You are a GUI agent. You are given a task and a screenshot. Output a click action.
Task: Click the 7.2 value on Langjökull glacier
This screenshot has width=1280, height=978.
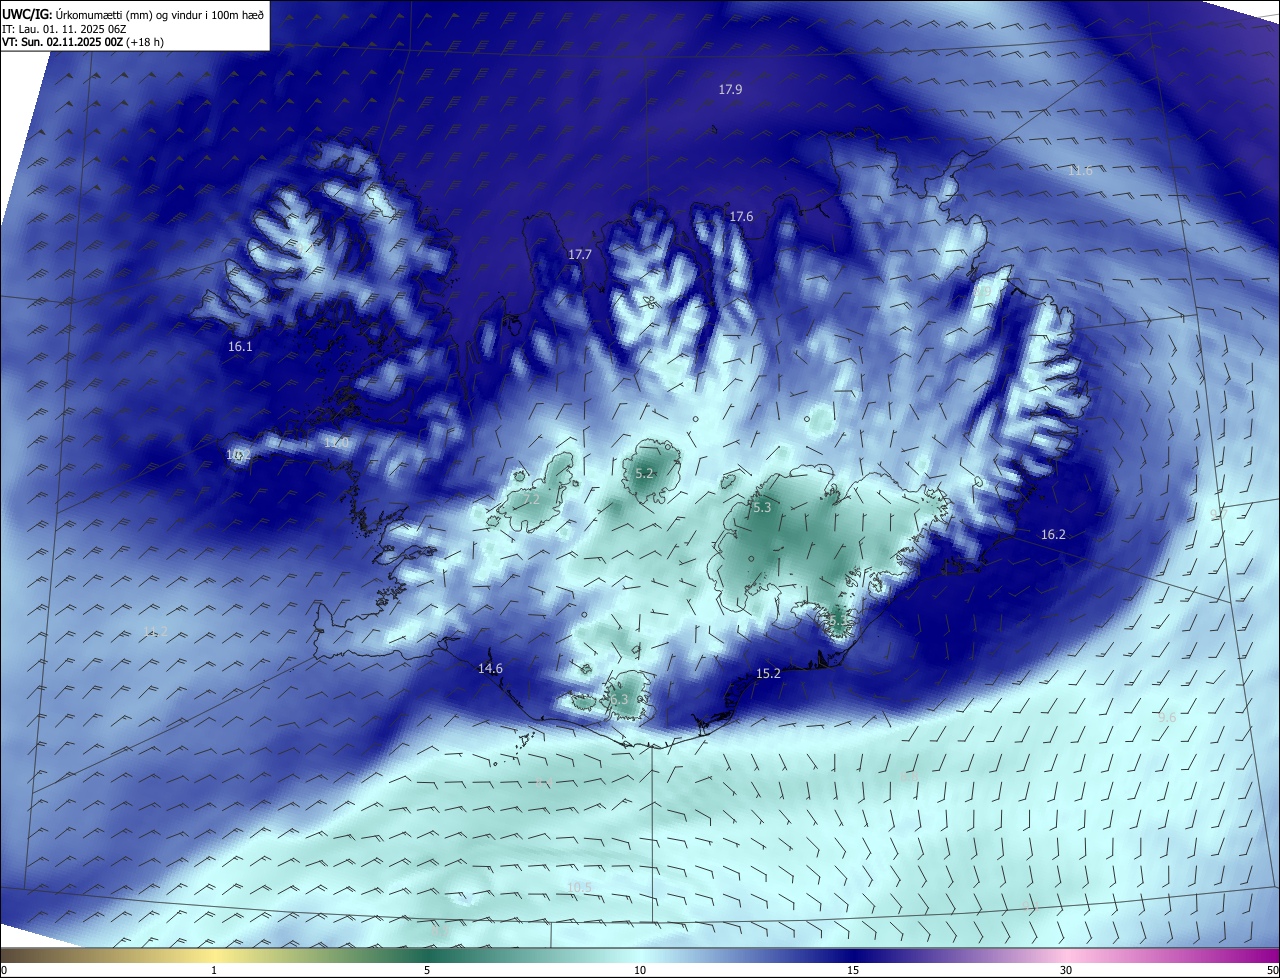pyautogui.click(x=531, y=499)
